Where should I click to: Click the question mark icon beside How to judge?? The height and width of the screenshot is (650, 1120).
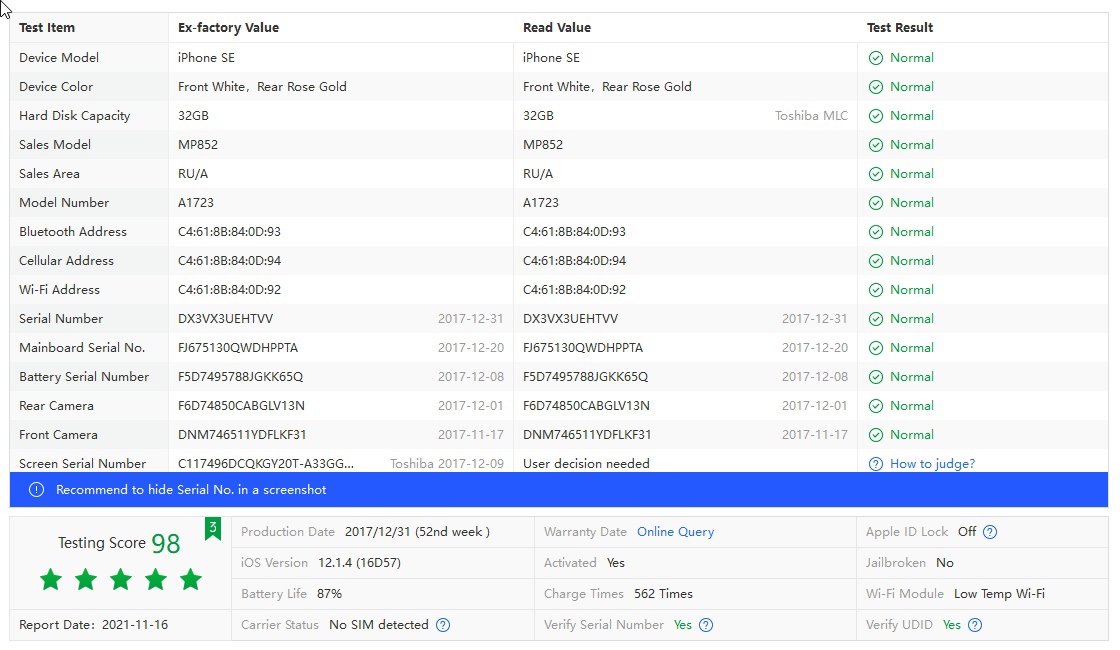pos(876,464)
